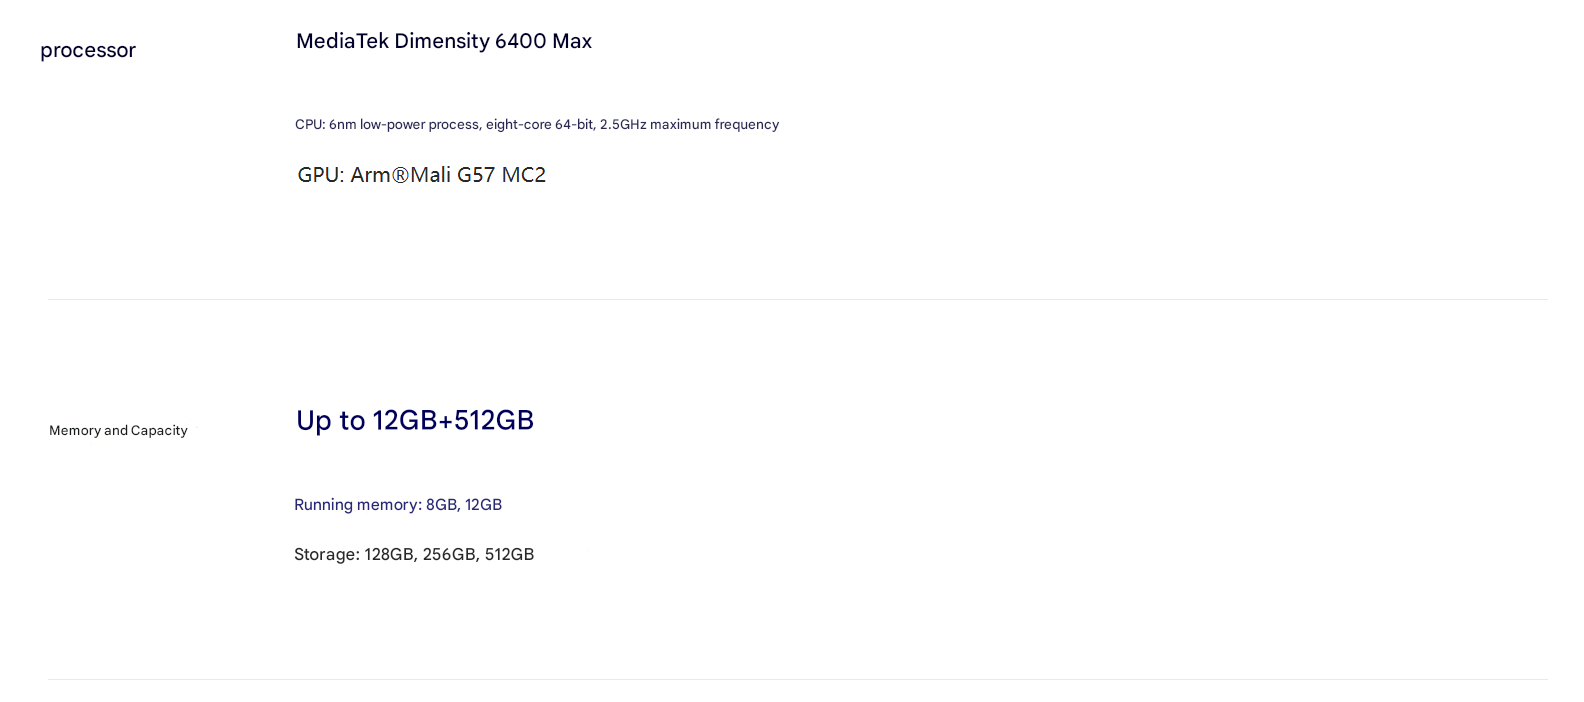
Task: Click the CPU specification line
Action: [536, 125]
